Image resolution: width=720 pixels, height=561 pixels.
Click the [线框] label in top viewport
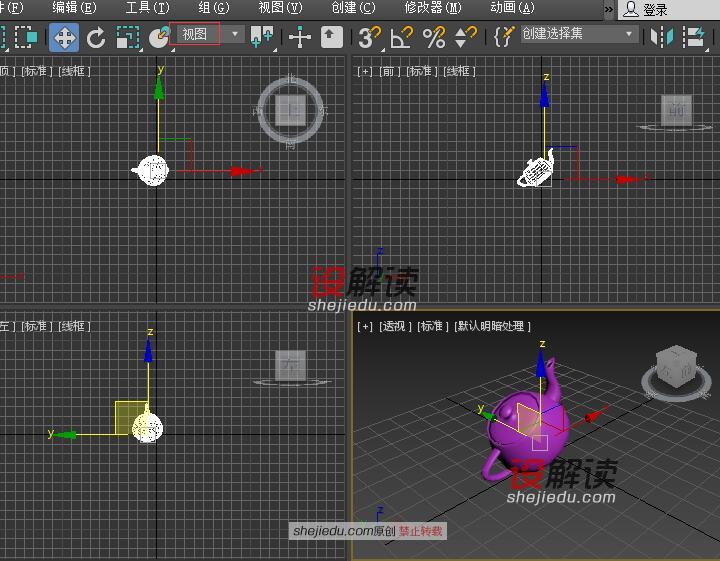(x=75, y=71)
